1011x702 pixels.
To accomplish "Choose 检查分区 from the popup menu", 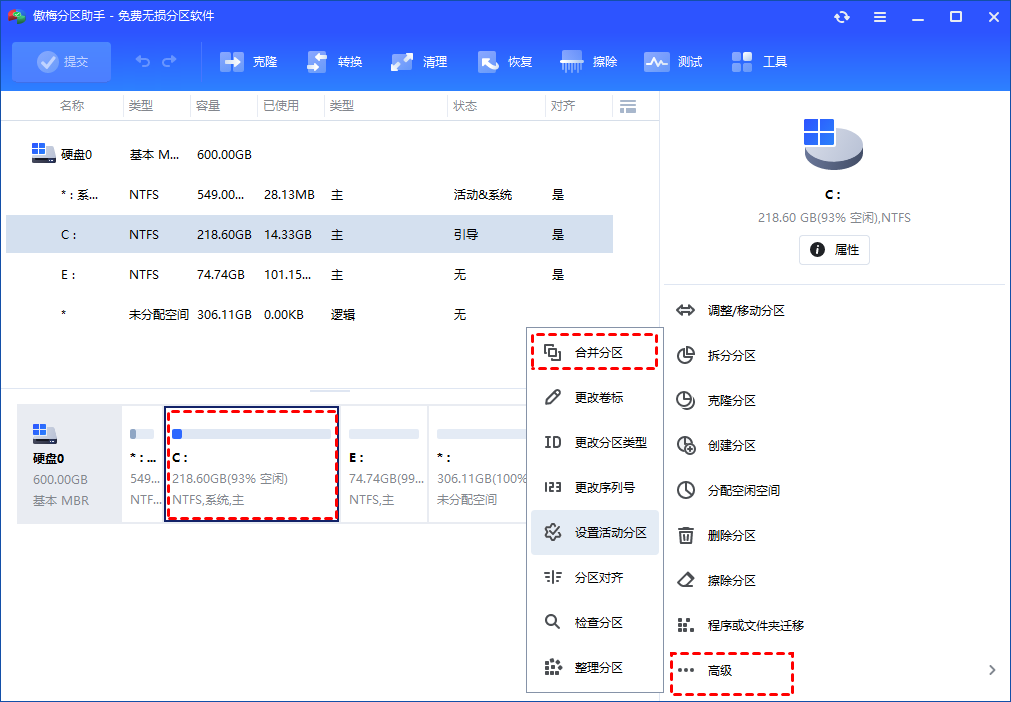I will (597, 623).
